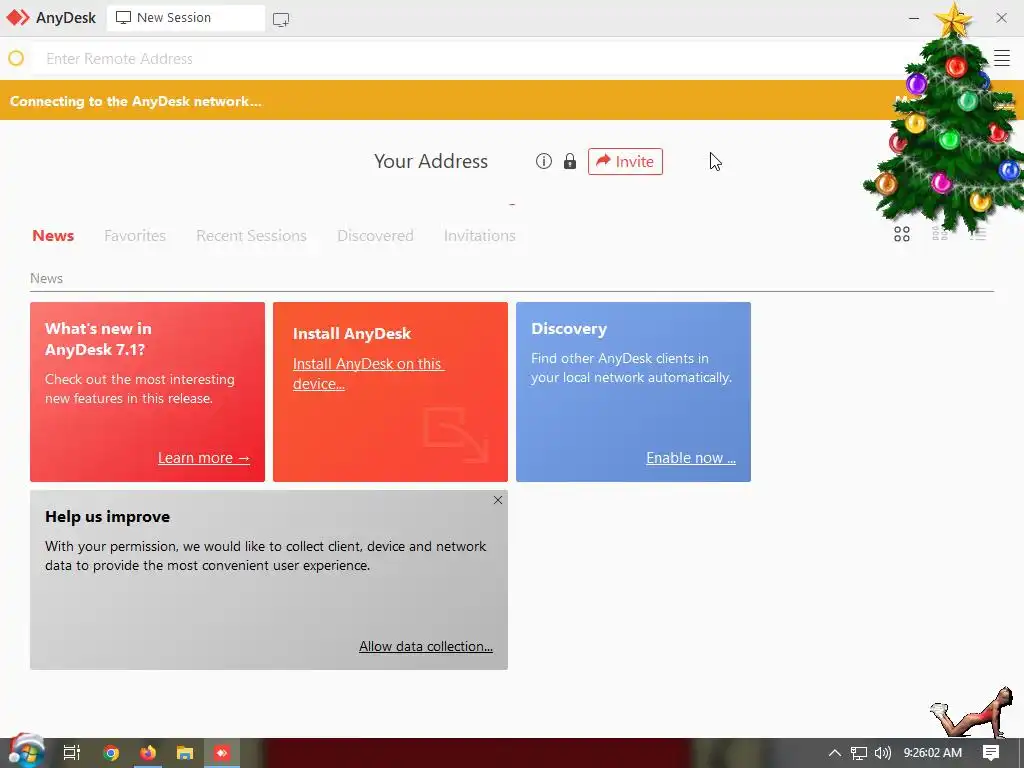
Task: Click the What's new in AnyDesk 7.1 card
Action: [x=148, y=392]
